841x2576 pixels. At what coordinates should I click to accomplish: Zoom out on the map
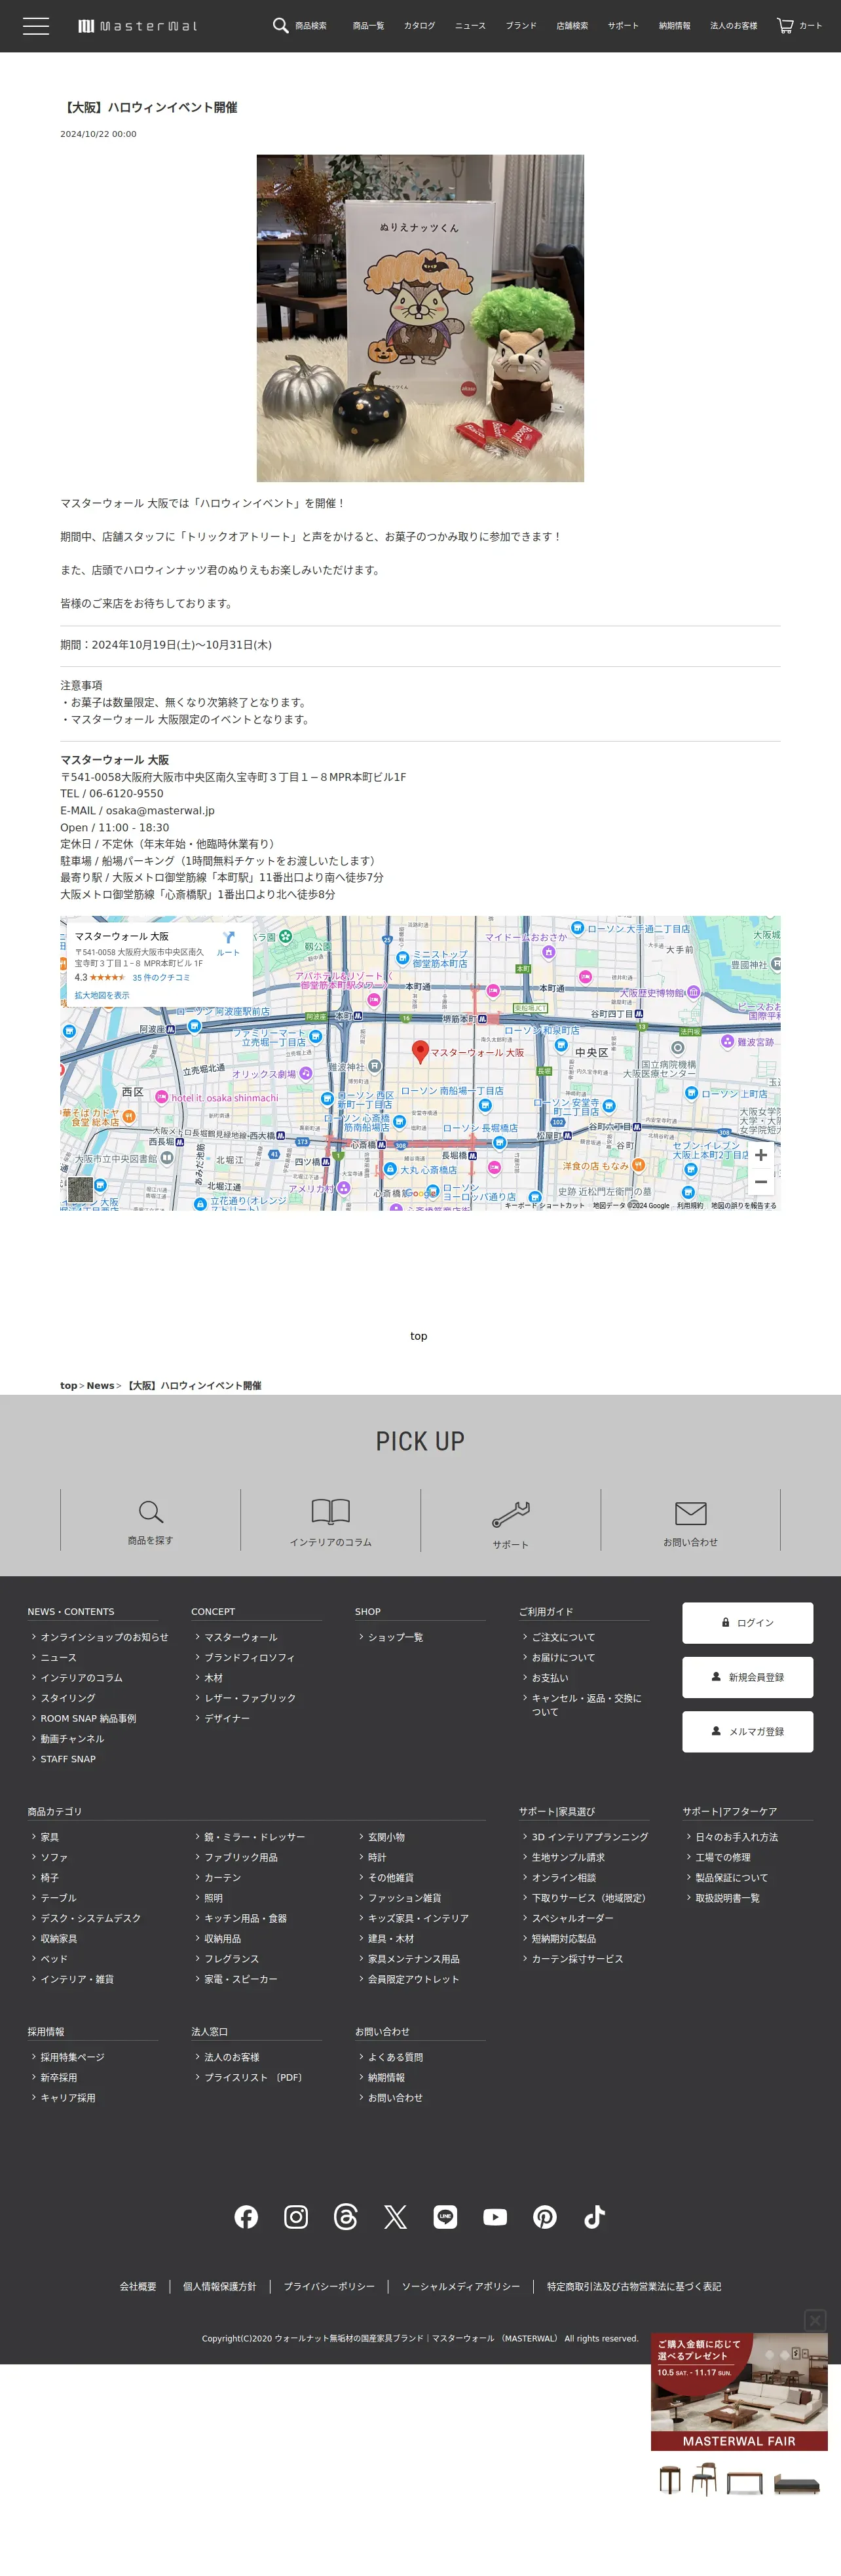point(761,1182)
